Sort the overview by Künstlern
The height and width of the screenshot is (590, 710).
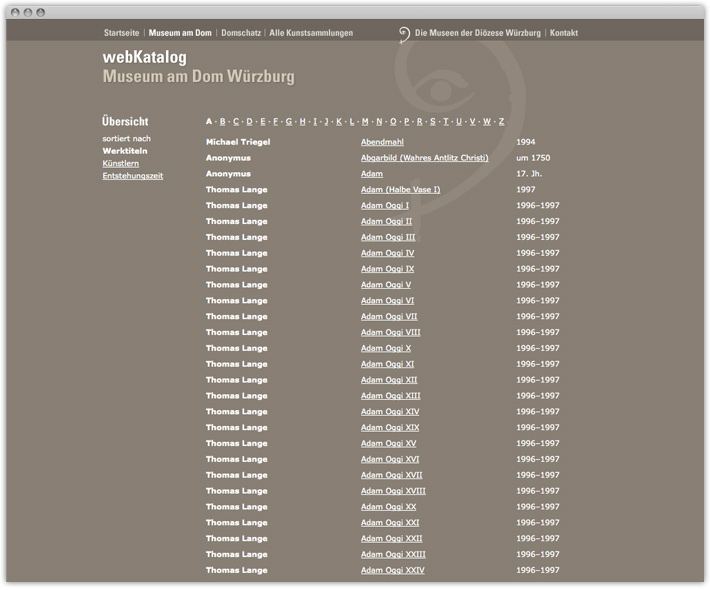point(121,163)
